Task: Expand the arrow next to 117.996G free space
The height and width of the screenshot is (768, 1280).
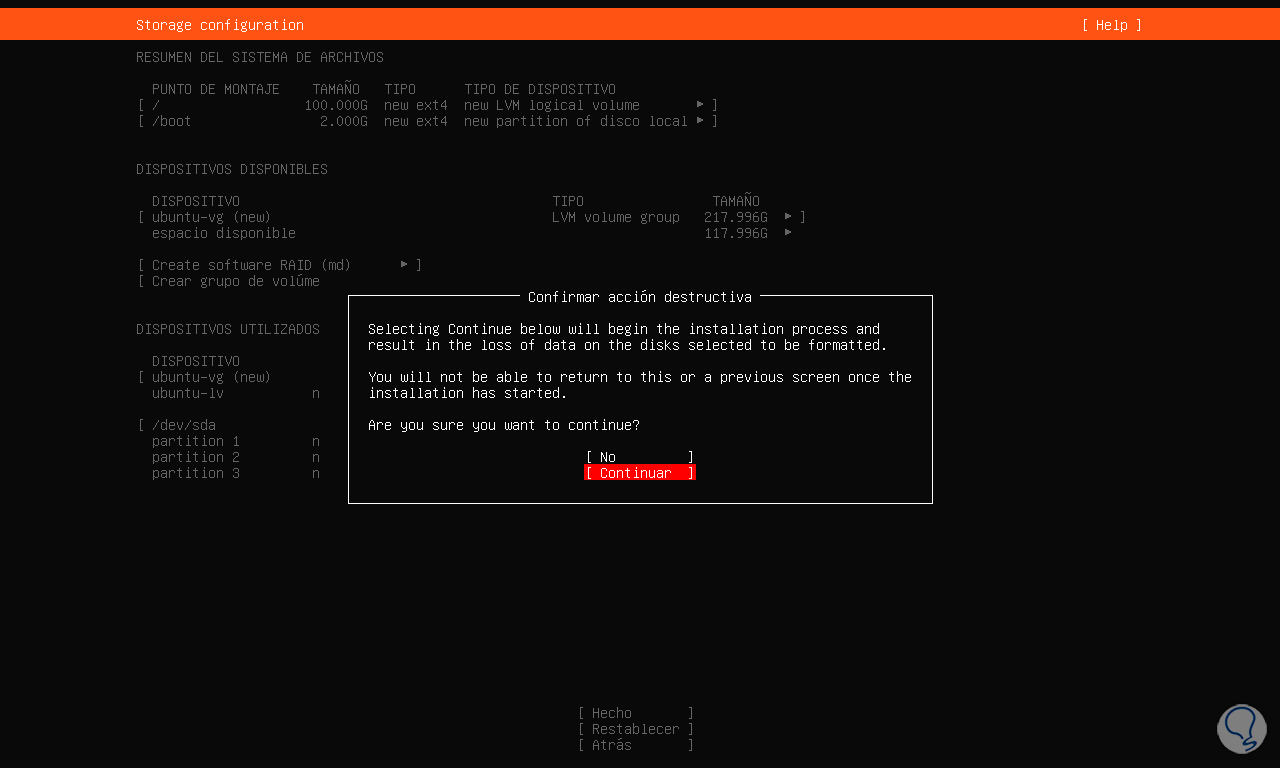Action: coord(789,232)
